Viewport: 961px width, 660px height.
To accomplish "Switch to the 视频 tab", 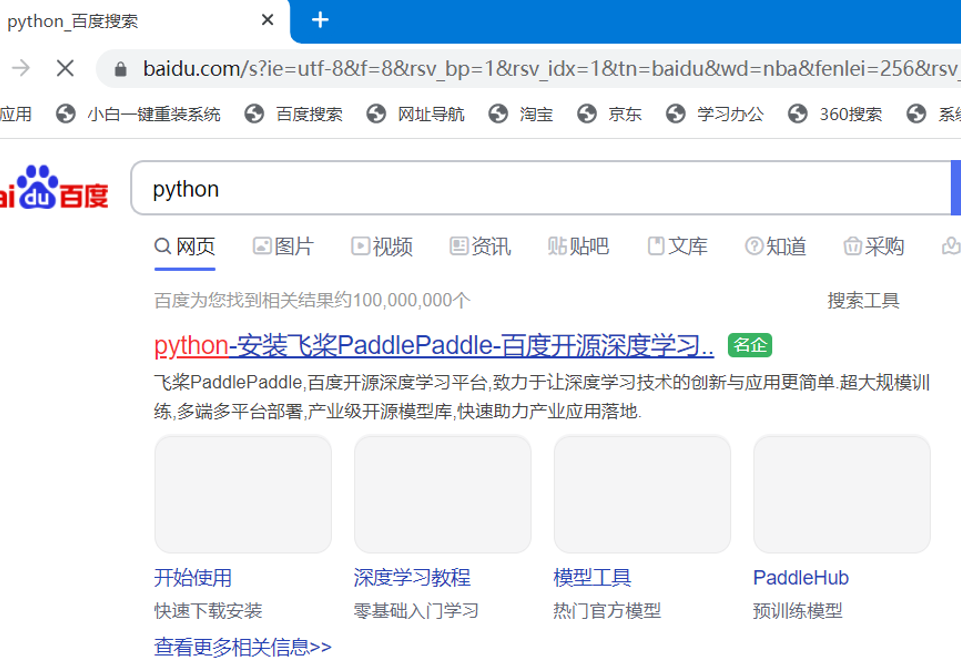I will (382, 246).
